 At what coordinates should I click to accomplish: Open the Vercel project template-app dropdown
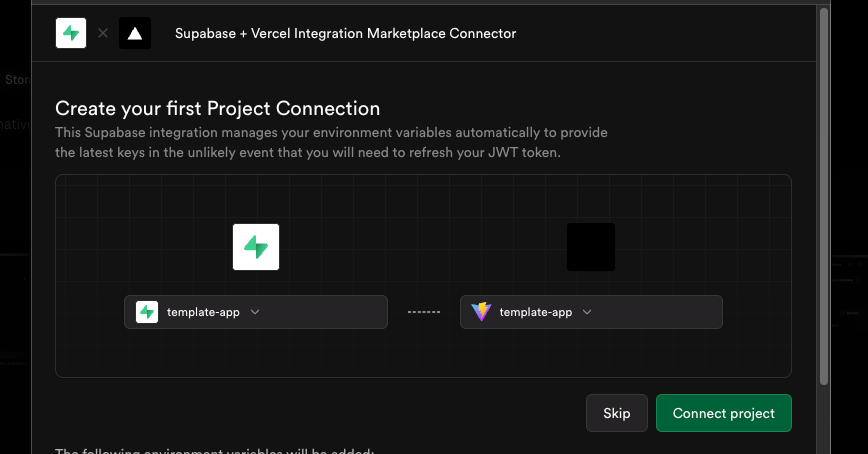tap(591, 312)
